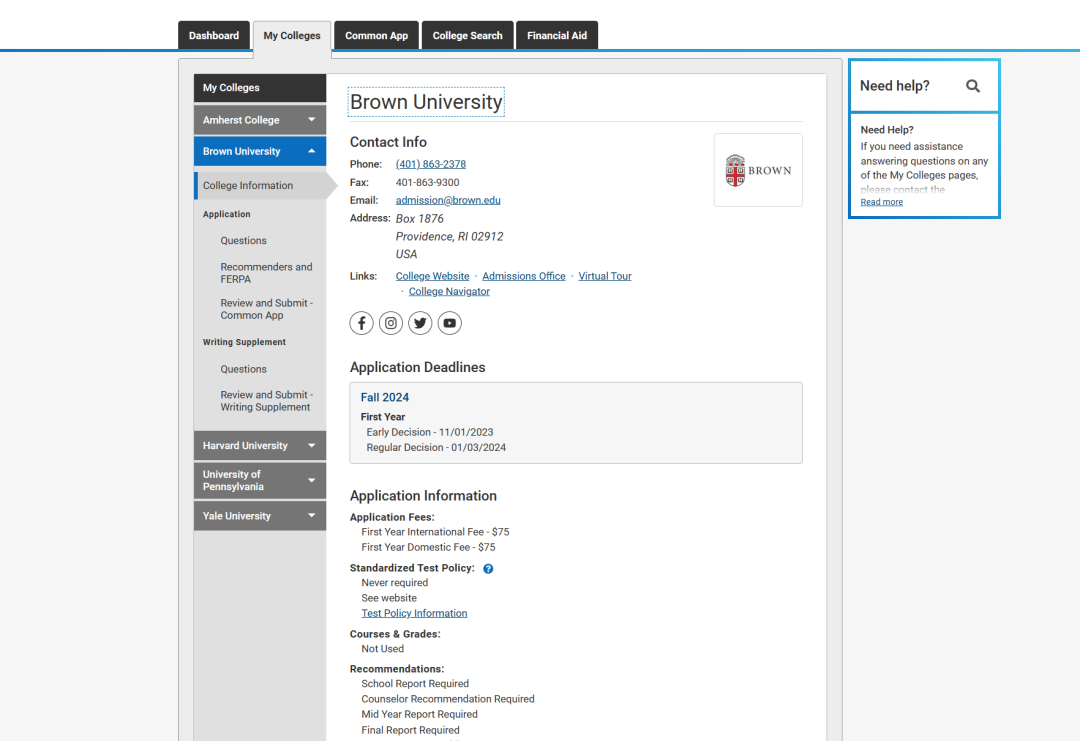Expand the Yale University section
1080x741 pixels.
coord(260,516)
